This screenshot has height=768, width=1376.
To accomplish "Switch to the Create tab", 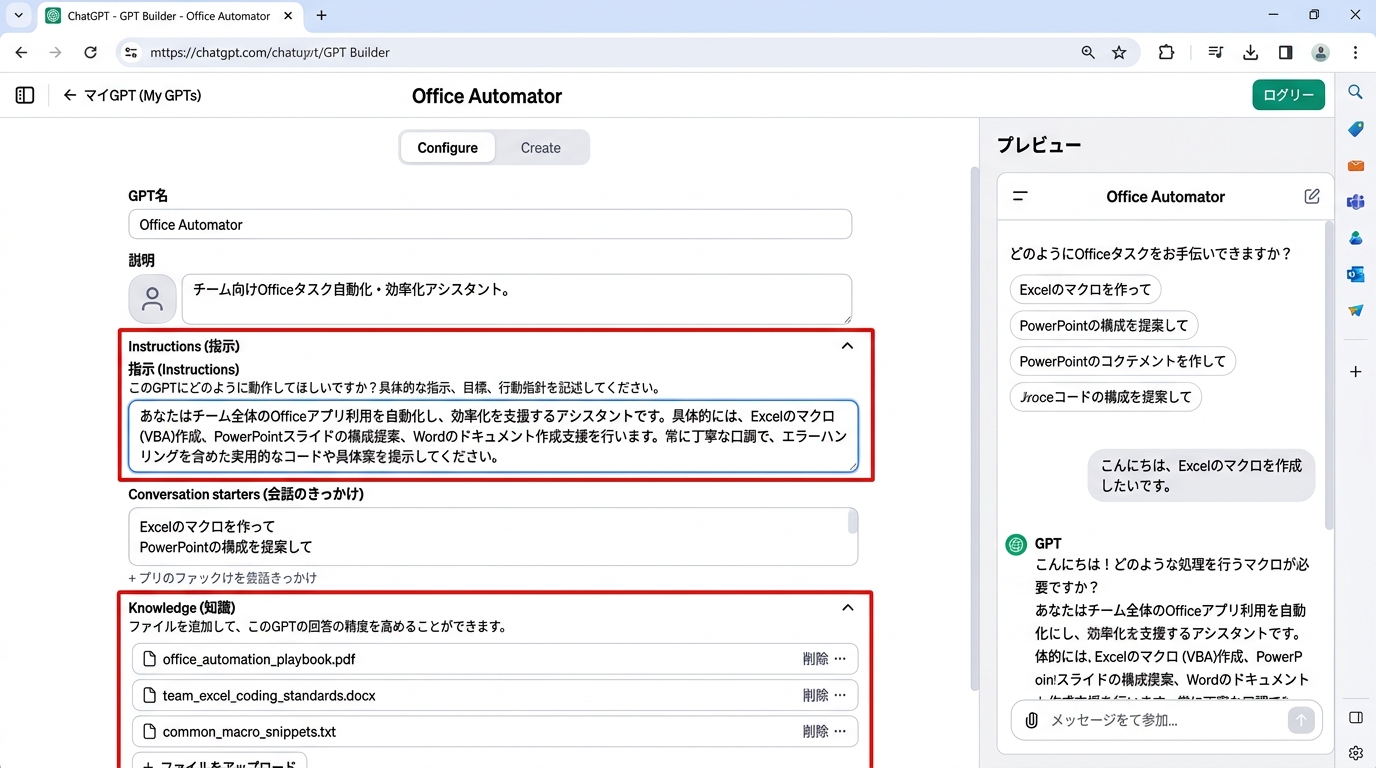I will tap(540, 147).
